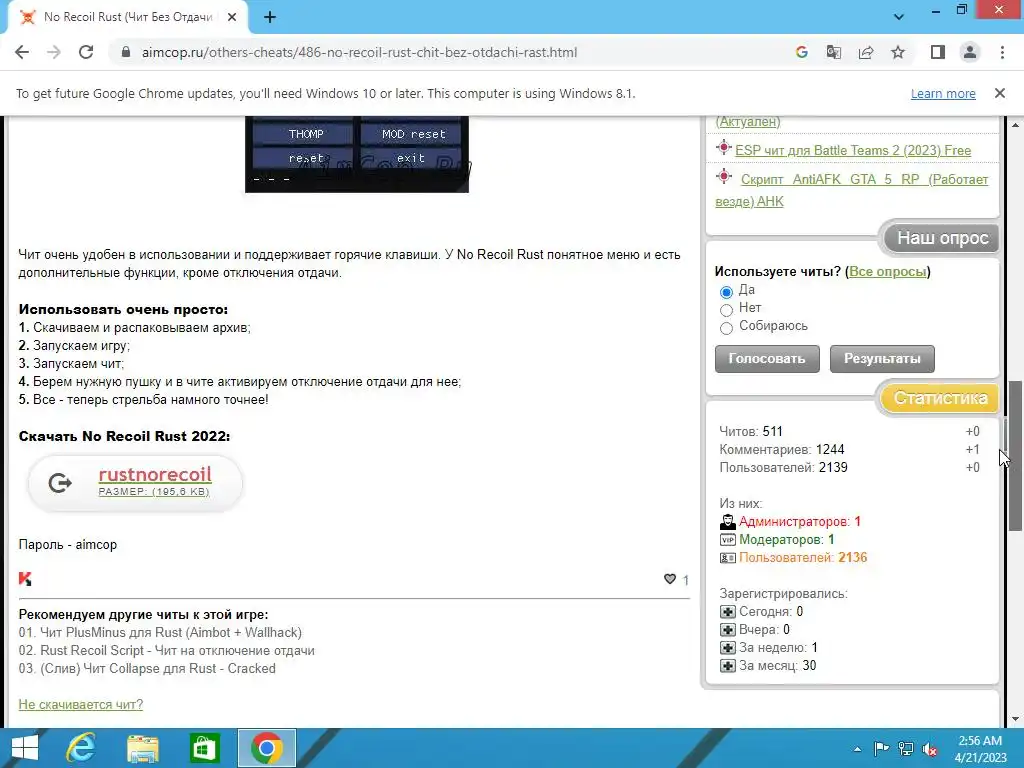Screen dimensions: 1024x768
Task: Click the address bar URL
Action: (x=359, y=52)
